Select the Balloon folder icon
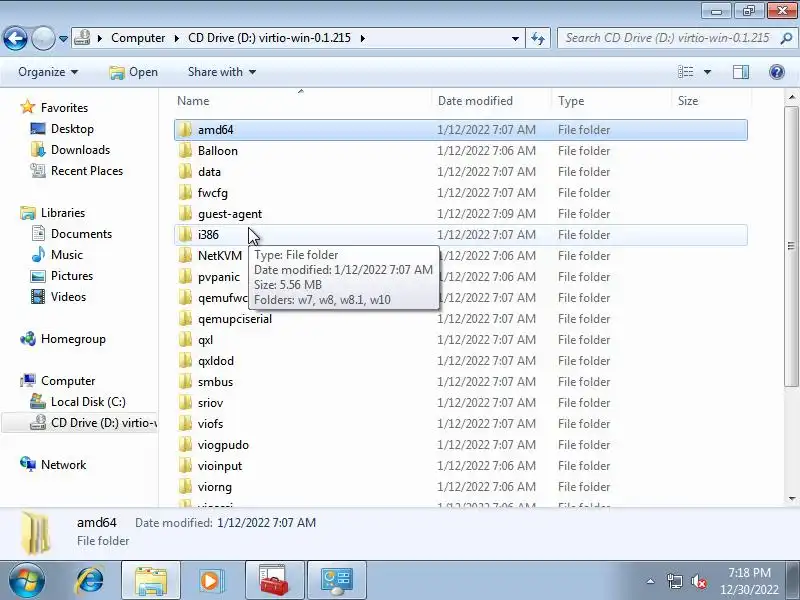 click(x=185, y=151)
